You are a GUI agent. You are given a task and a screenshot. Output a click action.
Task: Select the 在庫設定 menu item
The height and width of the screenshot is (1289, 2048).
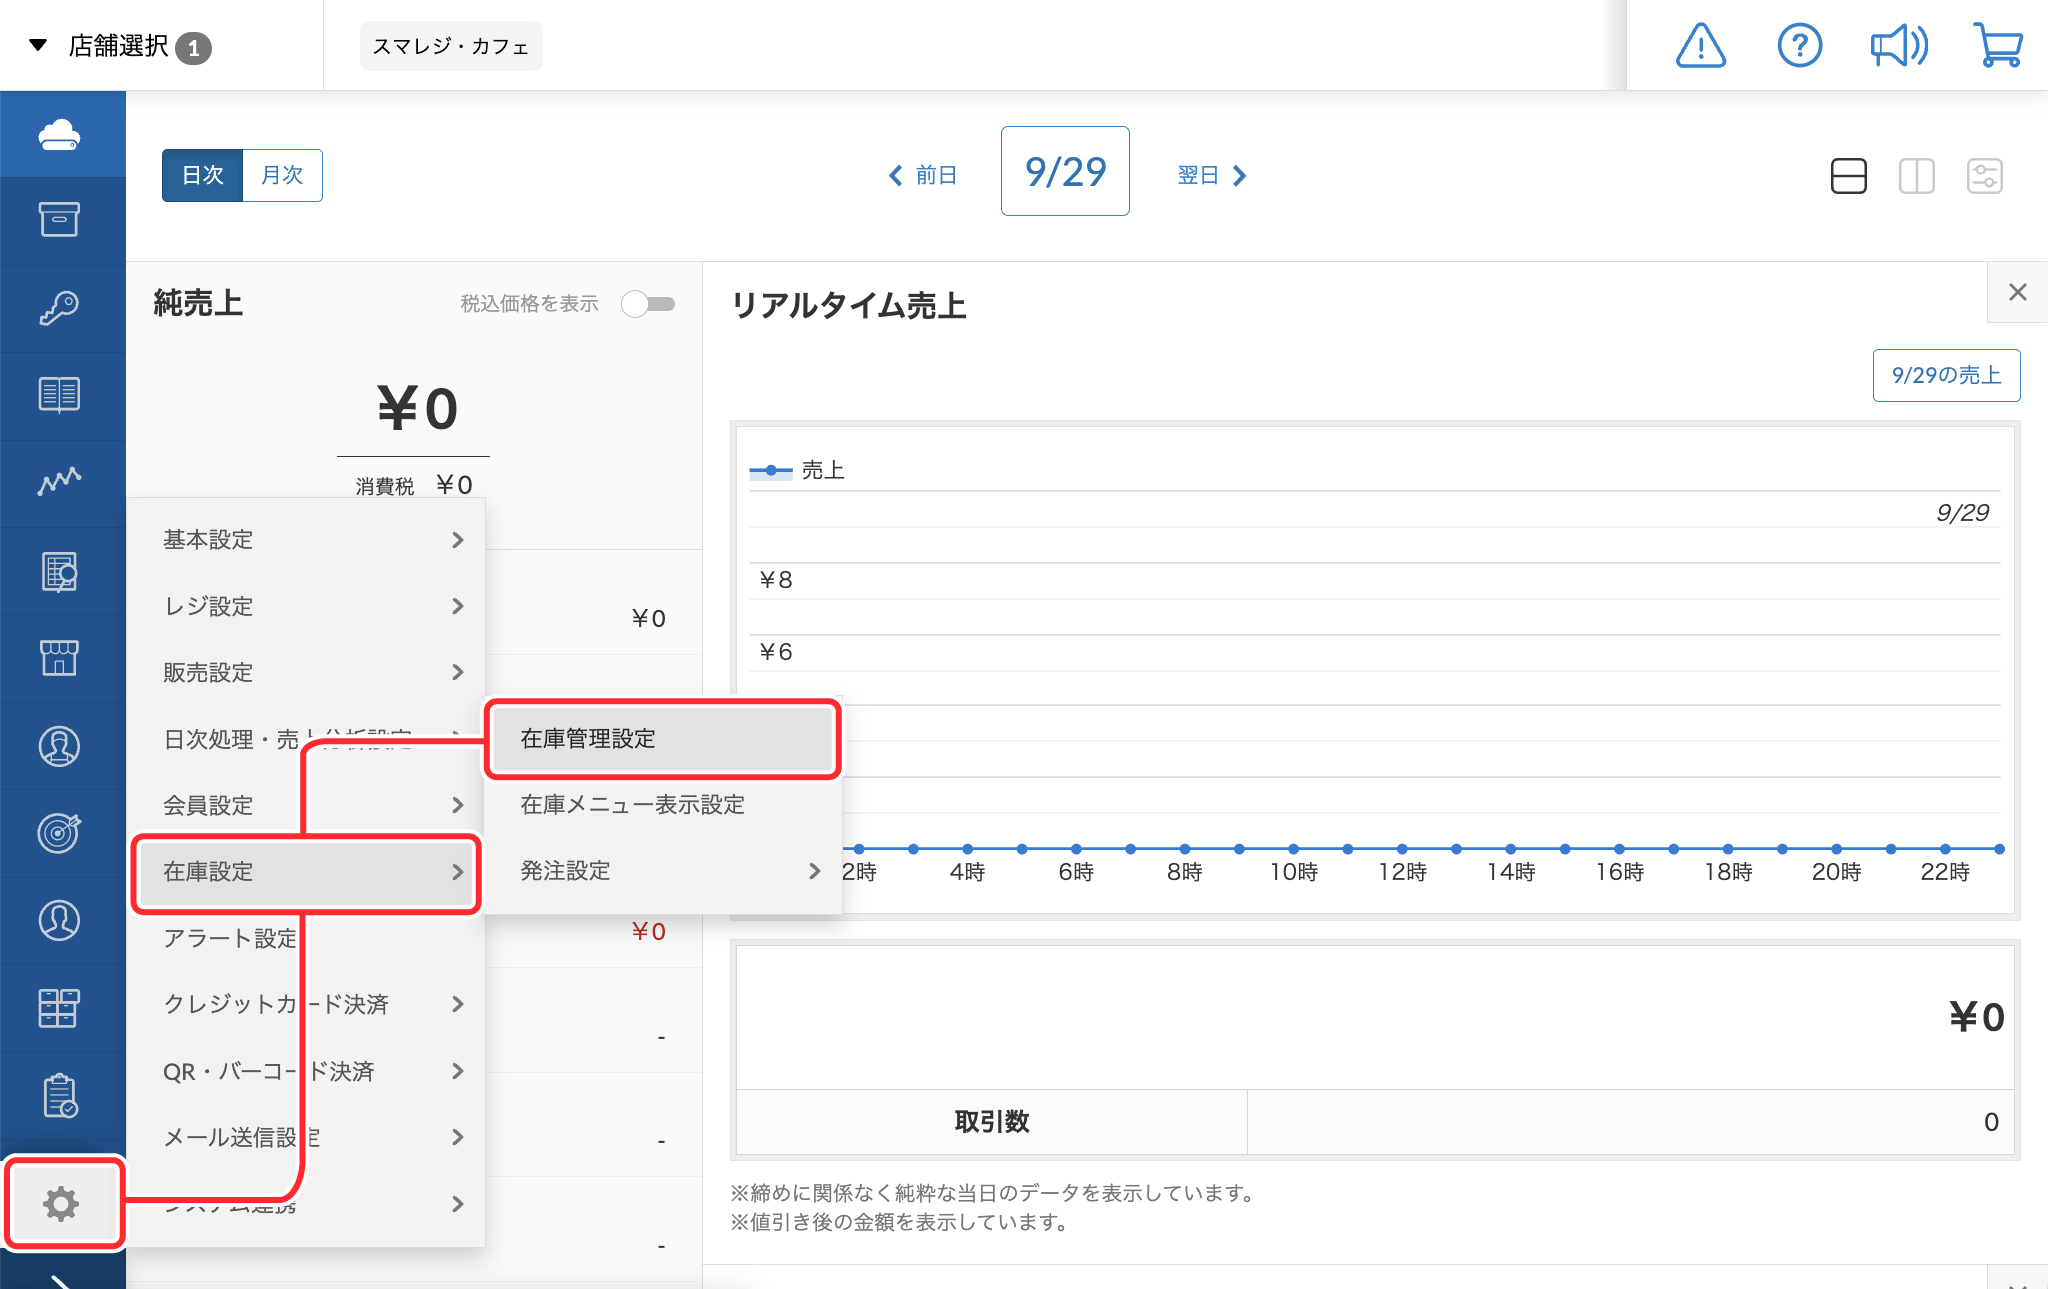[307, 872]
